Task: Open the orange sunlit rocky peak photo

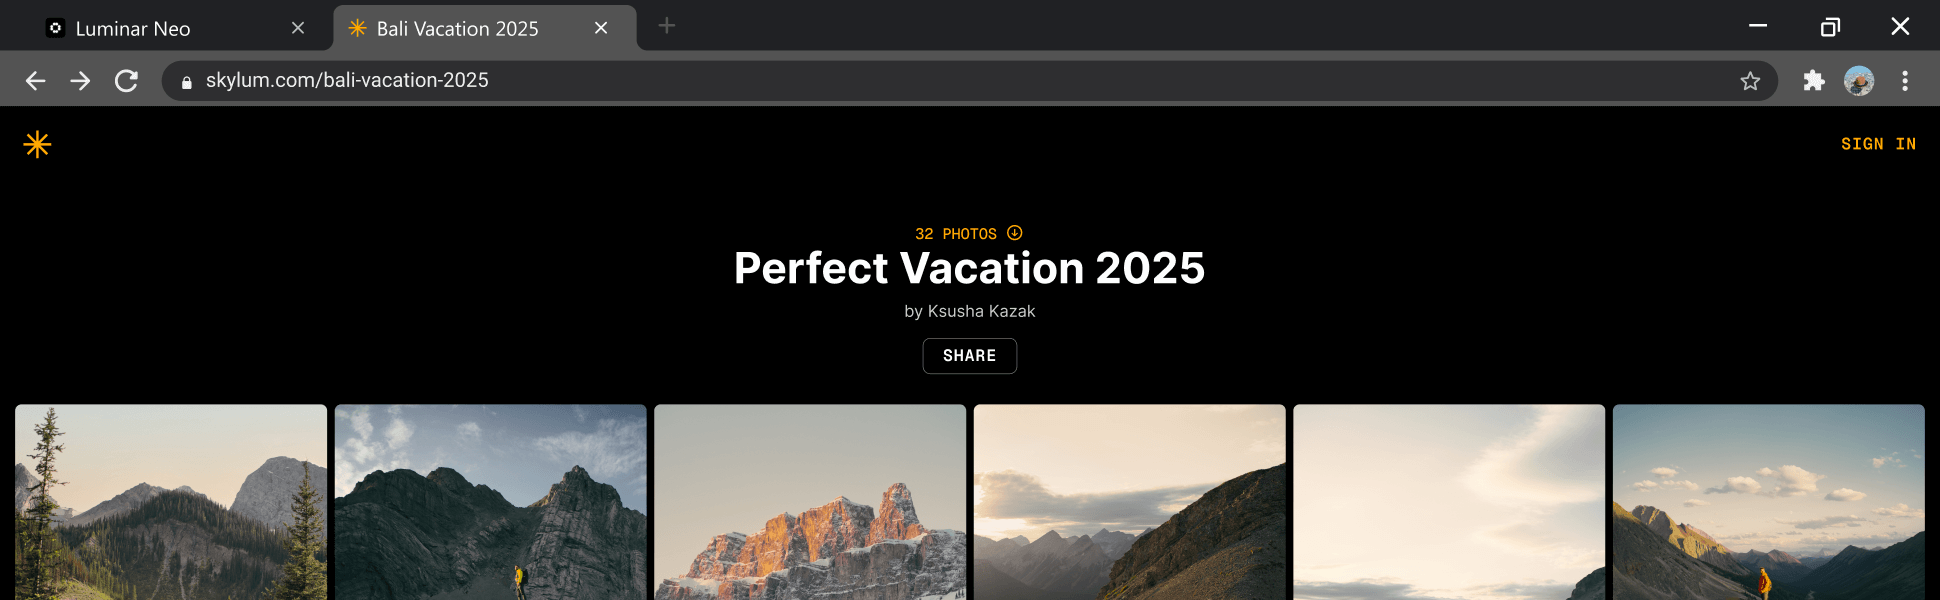Action: pyautogui.click(x=810, y=502)
